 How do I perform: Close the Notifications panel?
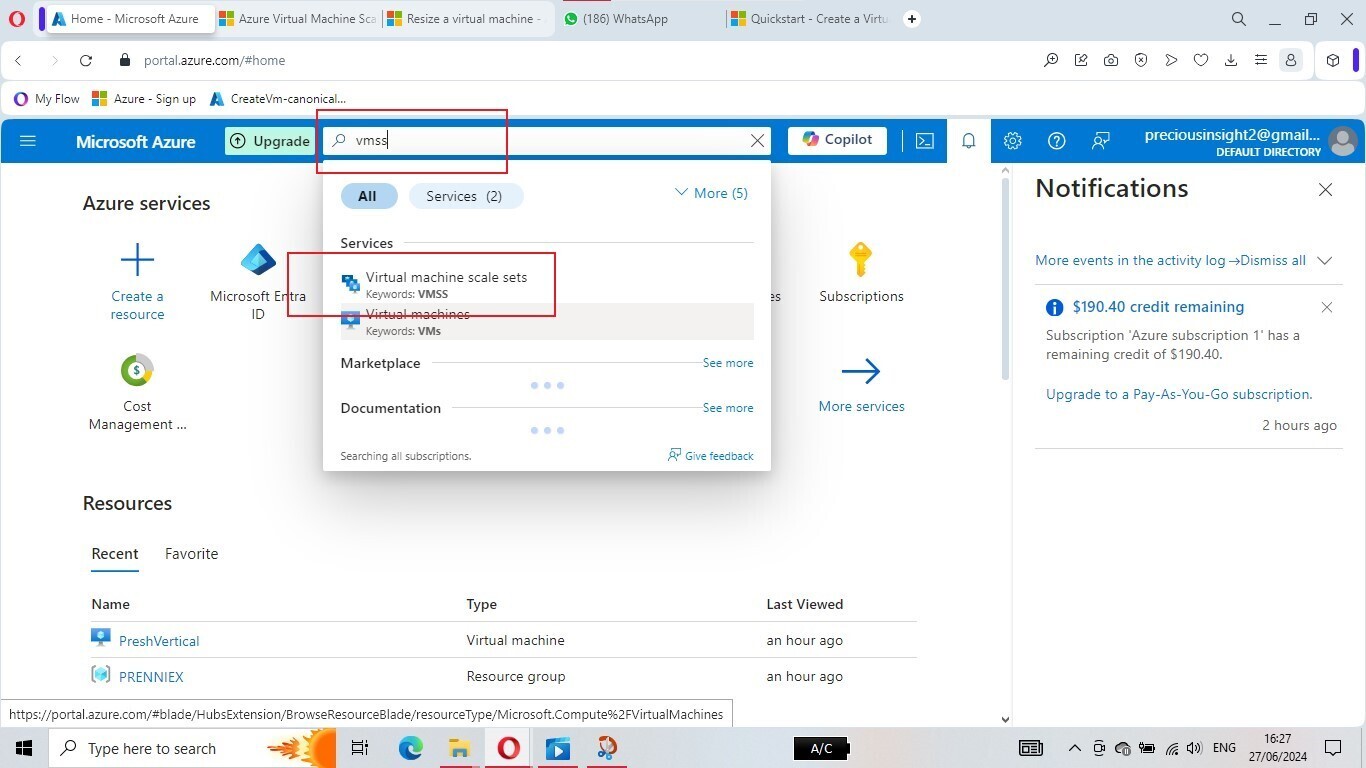tap(1325, 190)
